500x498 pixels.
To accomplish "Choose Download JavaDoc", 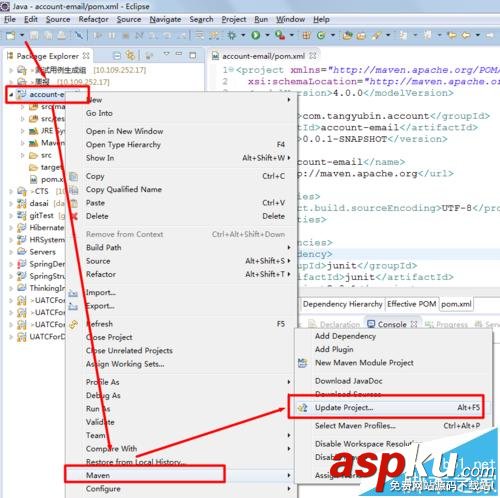I will [x=393, y=381].
